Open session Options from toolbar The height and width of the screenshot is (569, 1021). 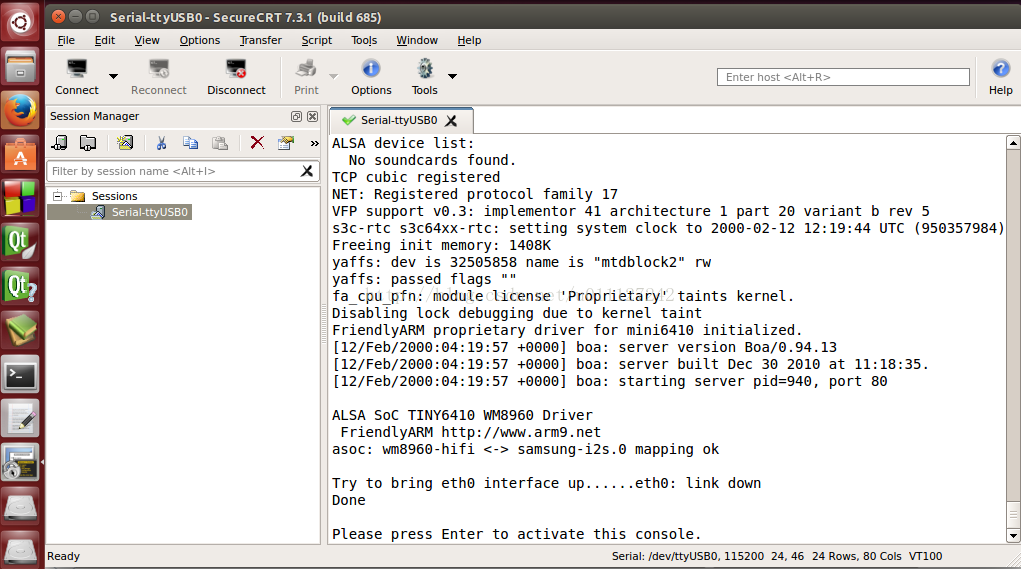coord(371,77)
